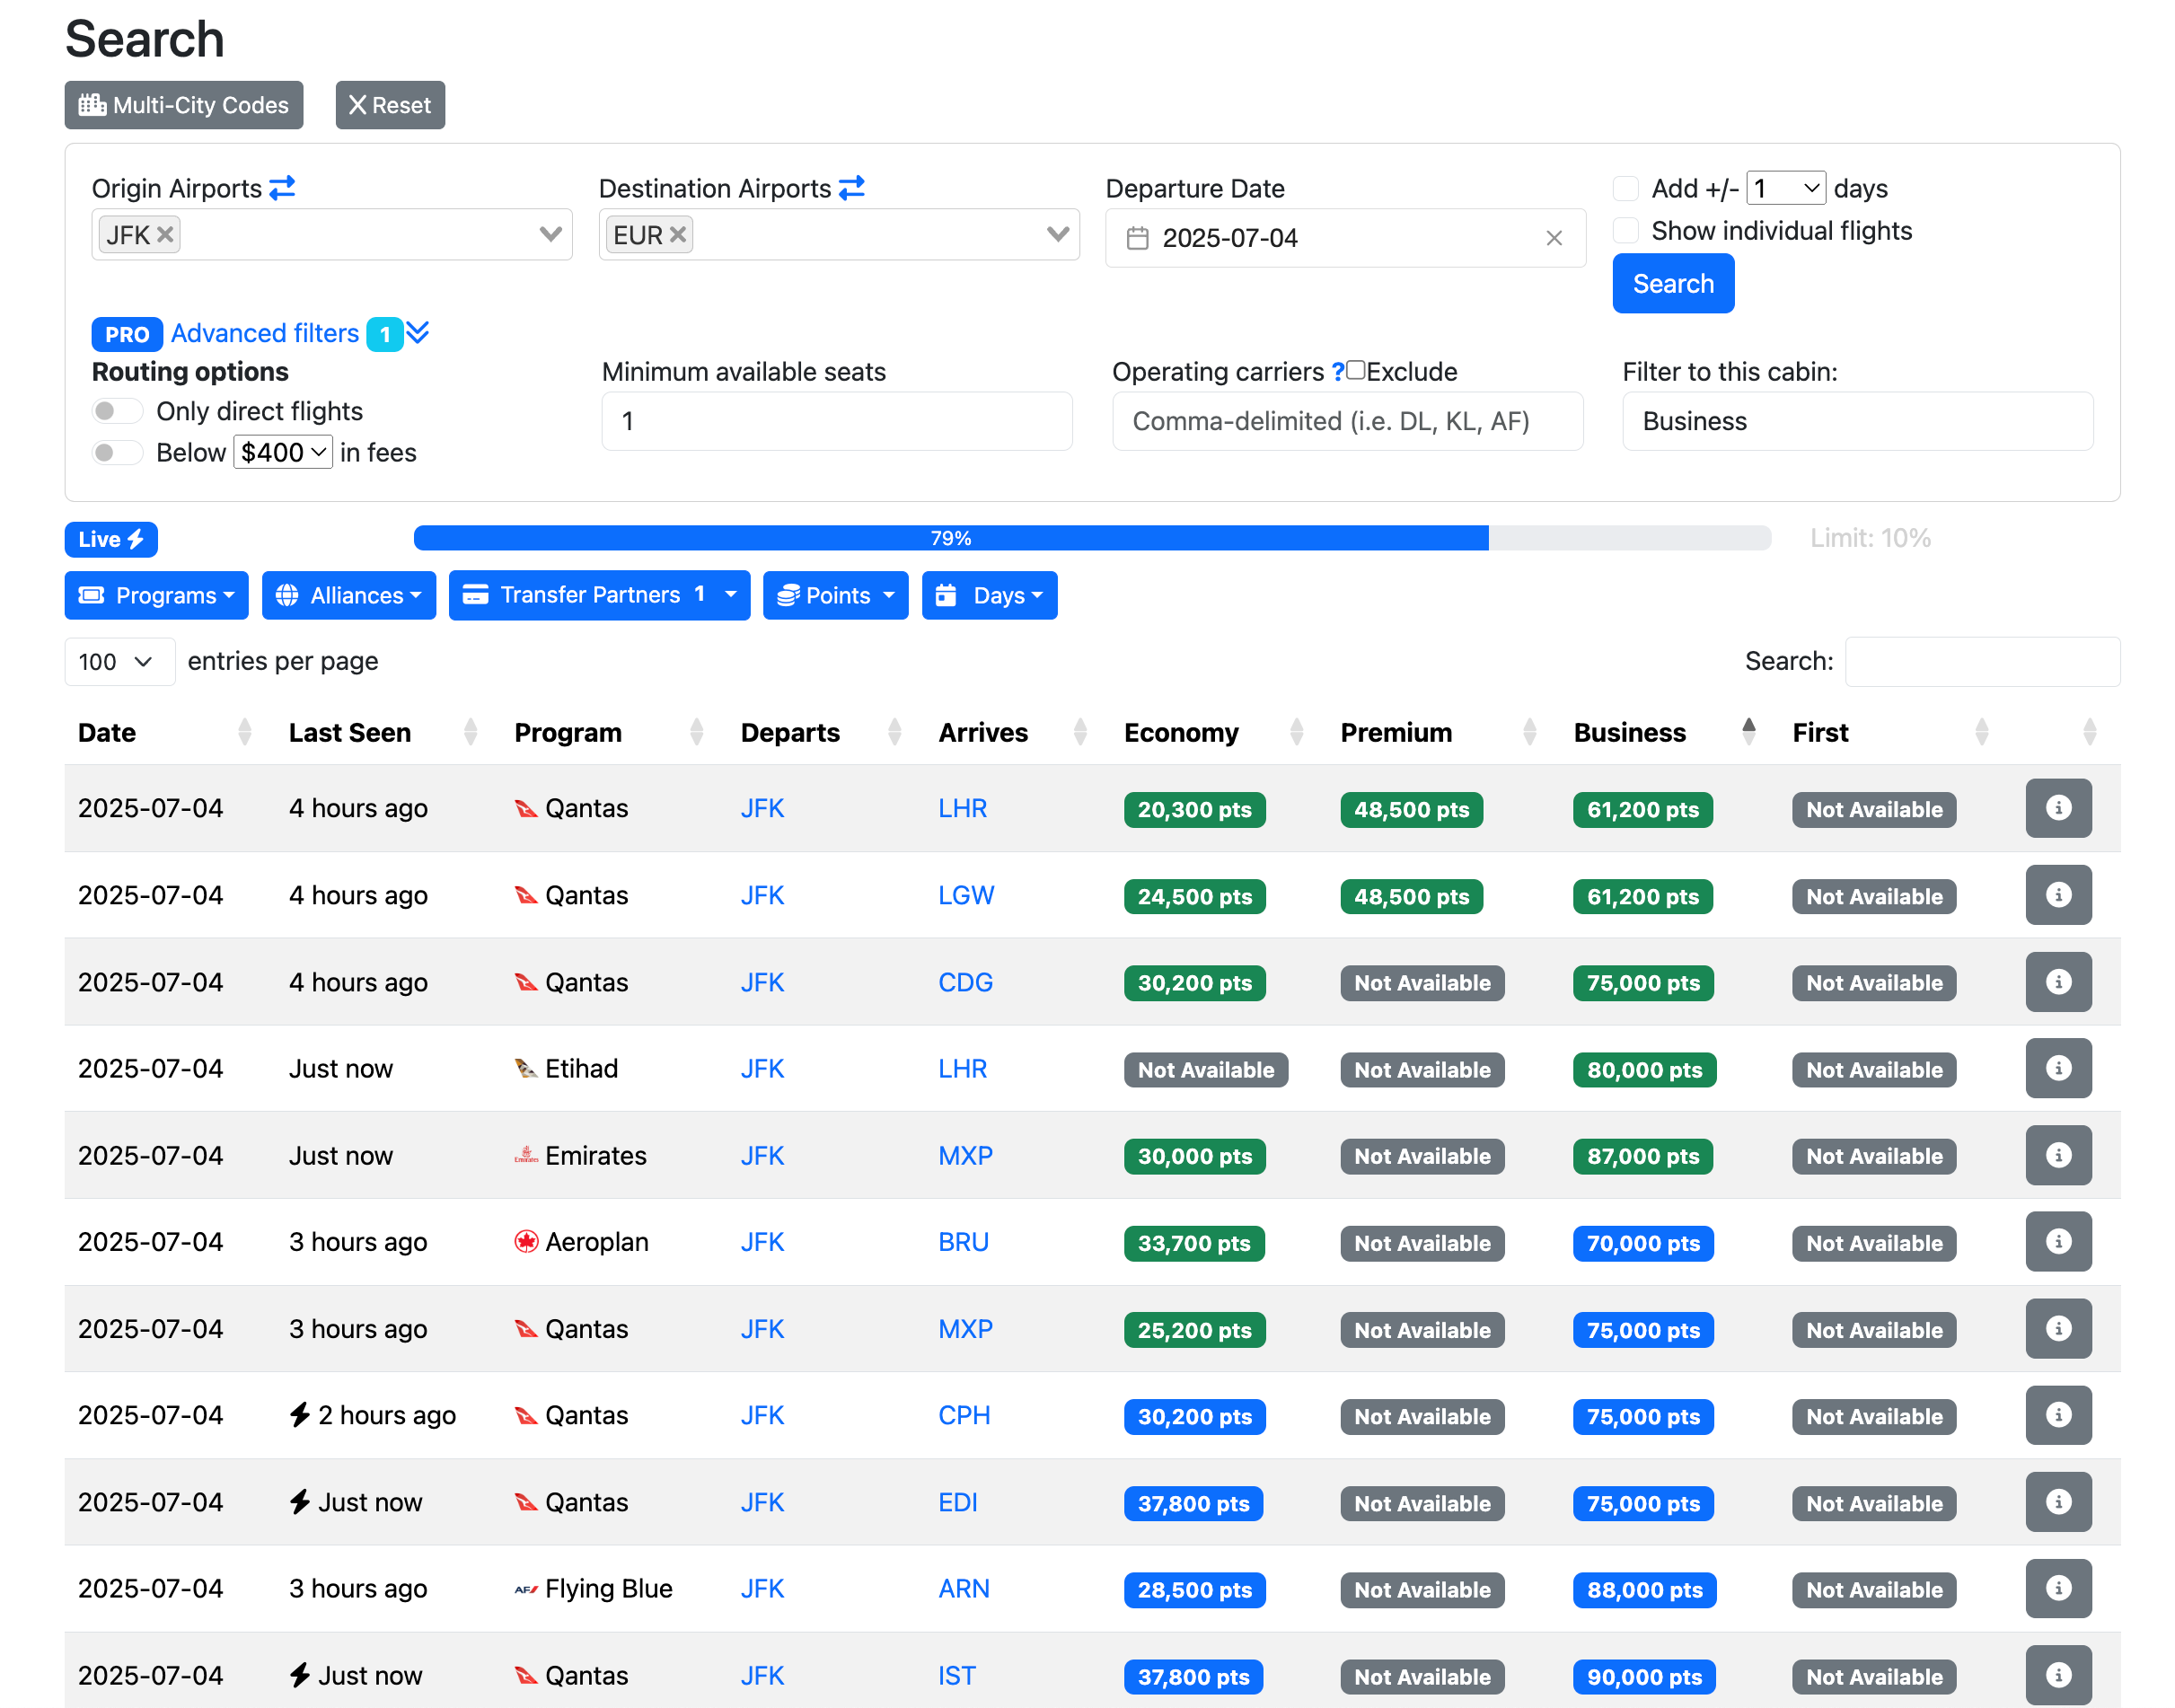Remove the EUR destination tag
Viewport: 2175px width, 1708px height.
[x=678, y=234]
